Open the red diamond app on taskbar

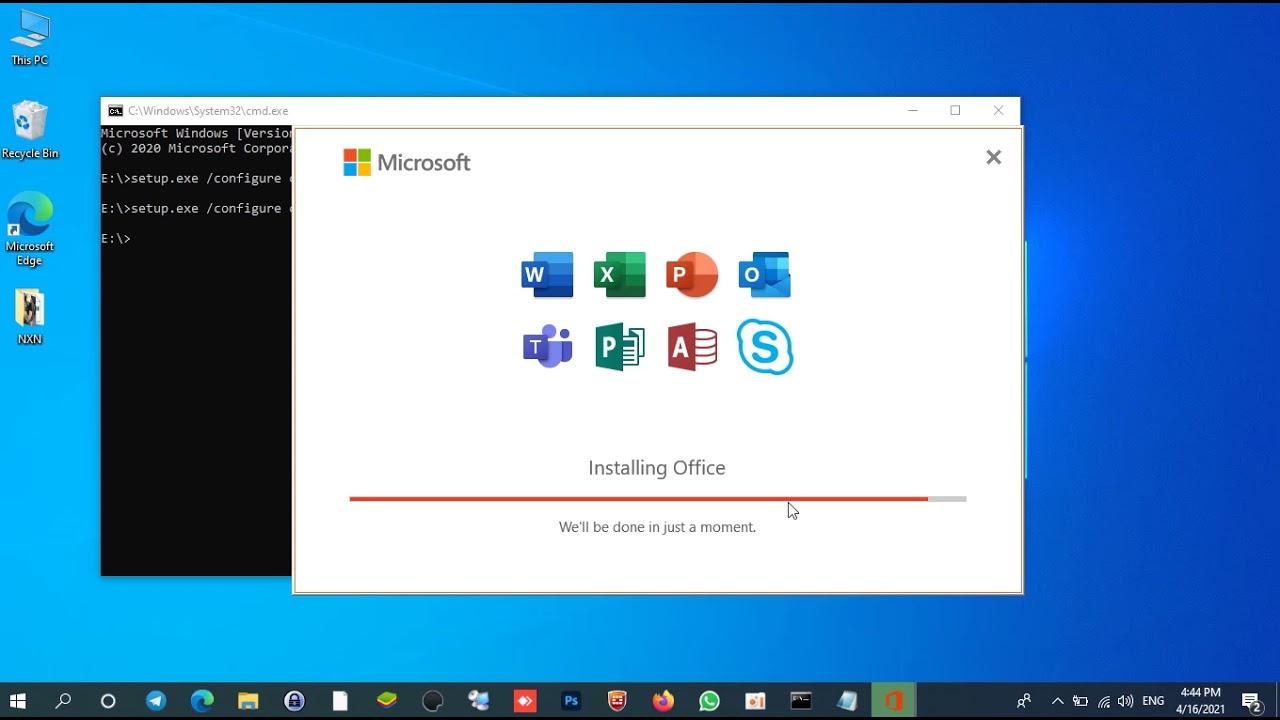click(525, 701)
